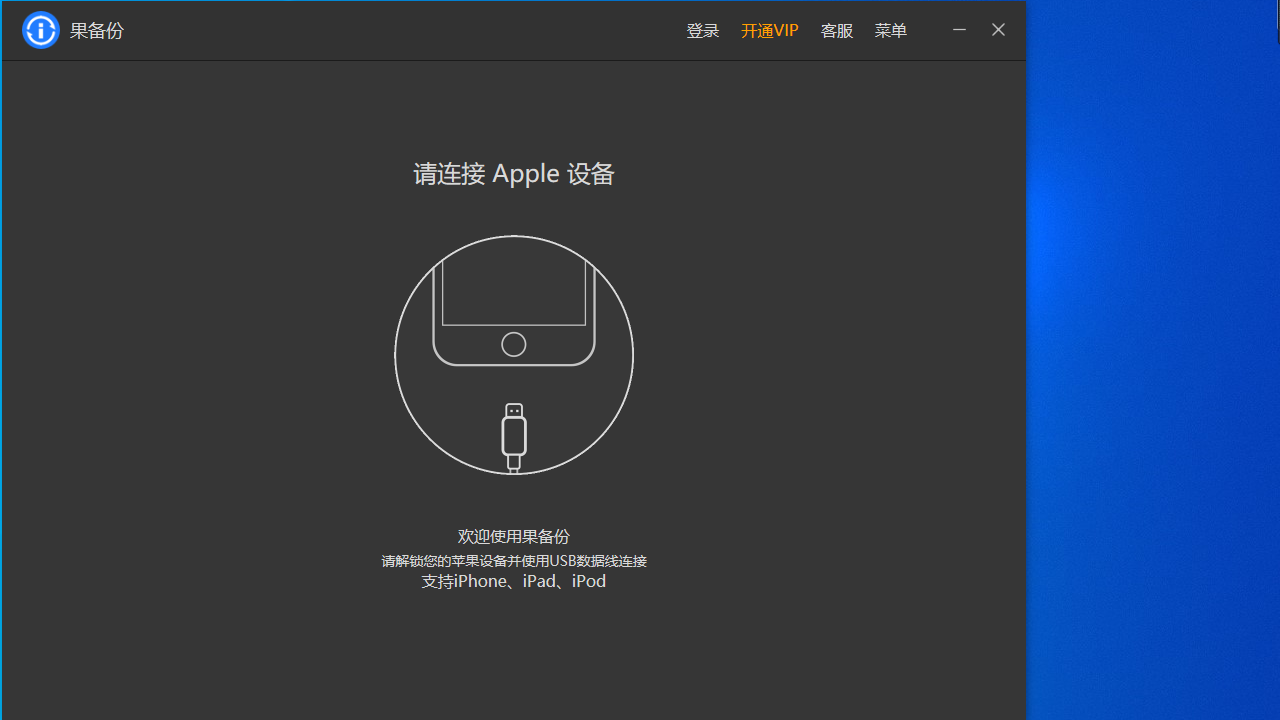This screenshot has width=1280, height=720.
Task: Click the 果备份 title in the title bar
Action: pos(96,30)
